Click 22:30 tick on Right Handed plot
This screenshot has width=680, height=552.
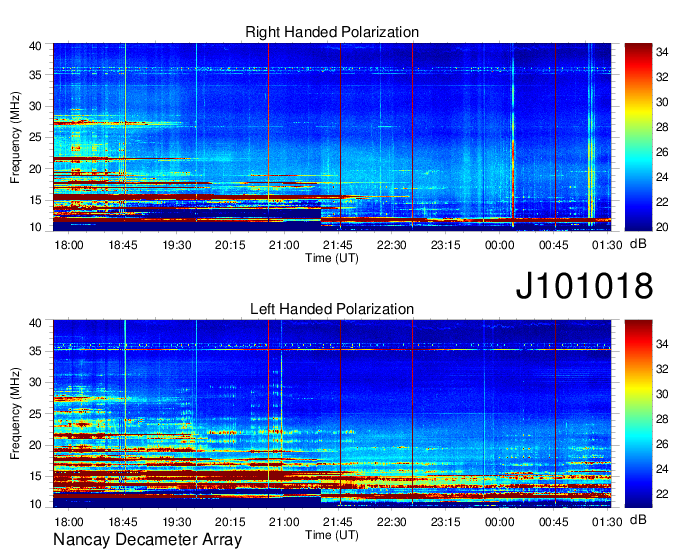(392, 245)
